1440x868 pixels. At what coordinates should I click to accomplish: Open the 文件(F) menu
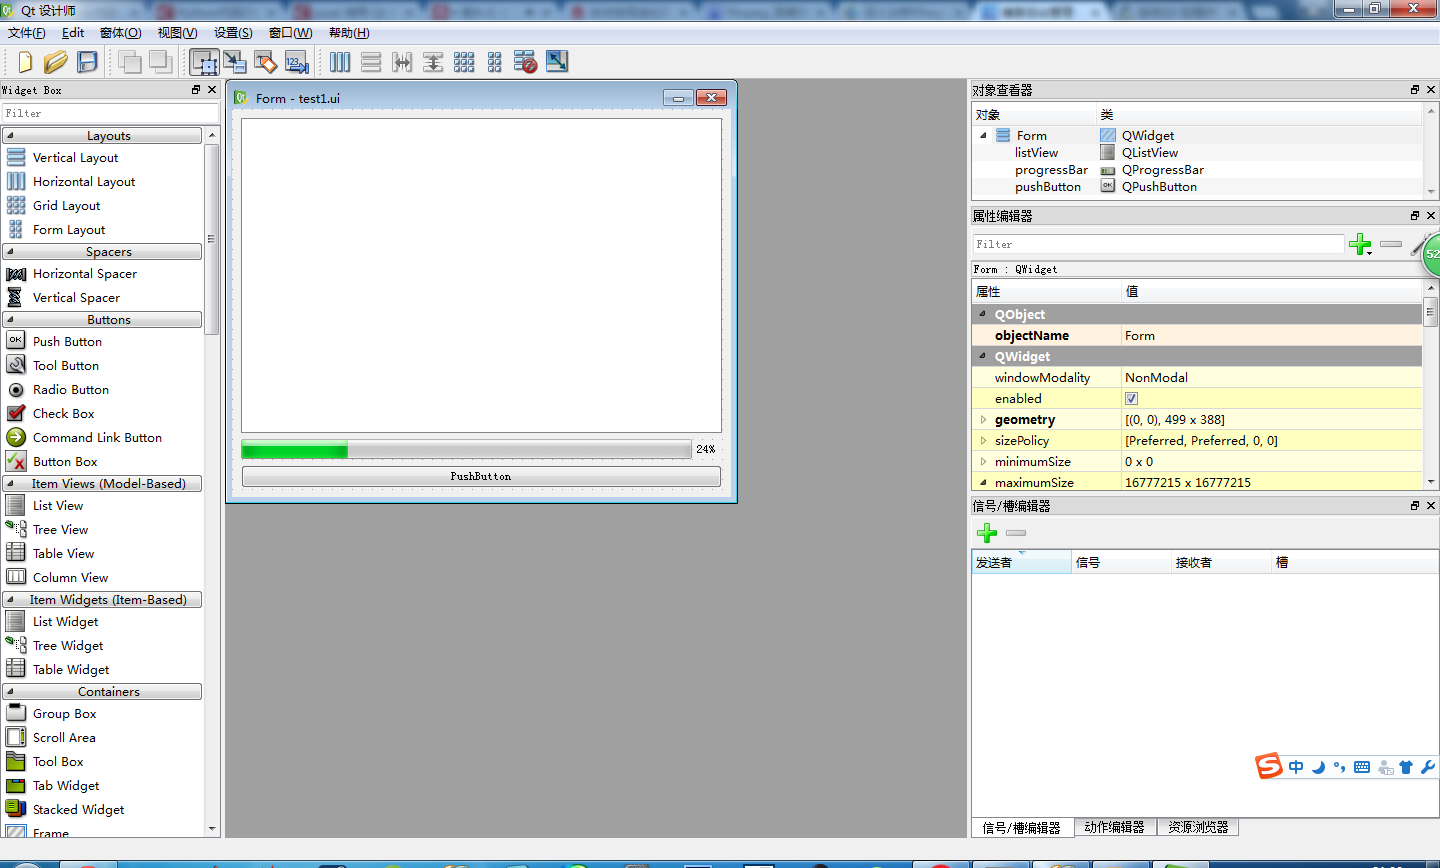tap(27, 33)
